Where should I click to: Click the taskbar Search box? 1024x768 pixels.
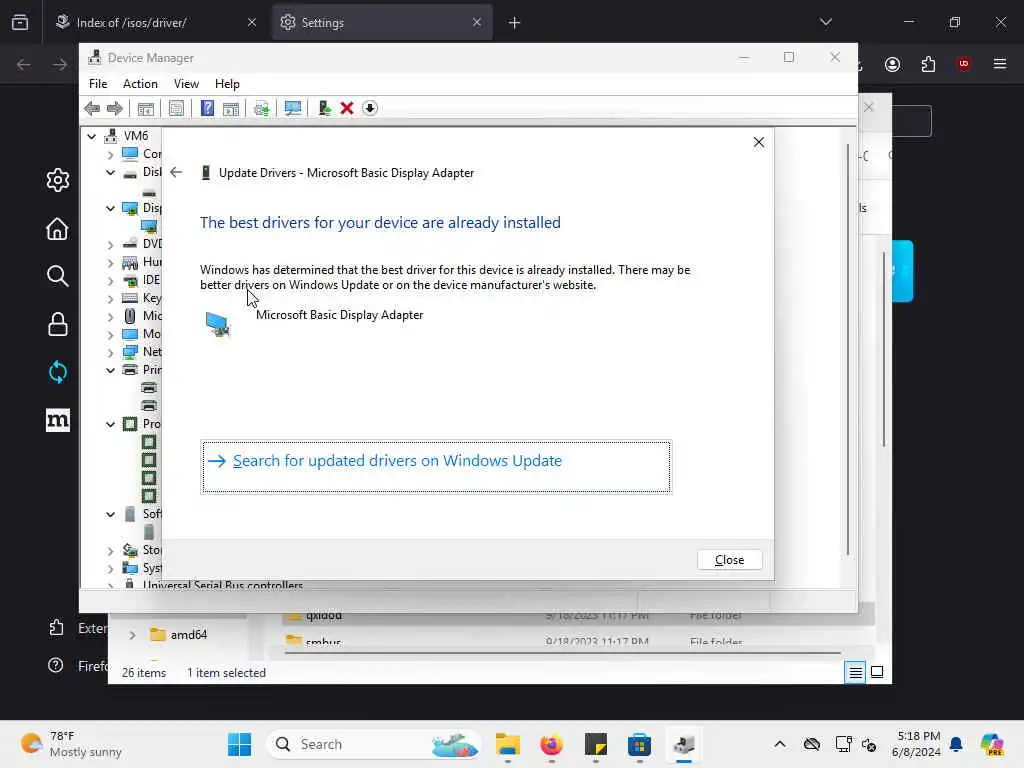click(374, 744)
